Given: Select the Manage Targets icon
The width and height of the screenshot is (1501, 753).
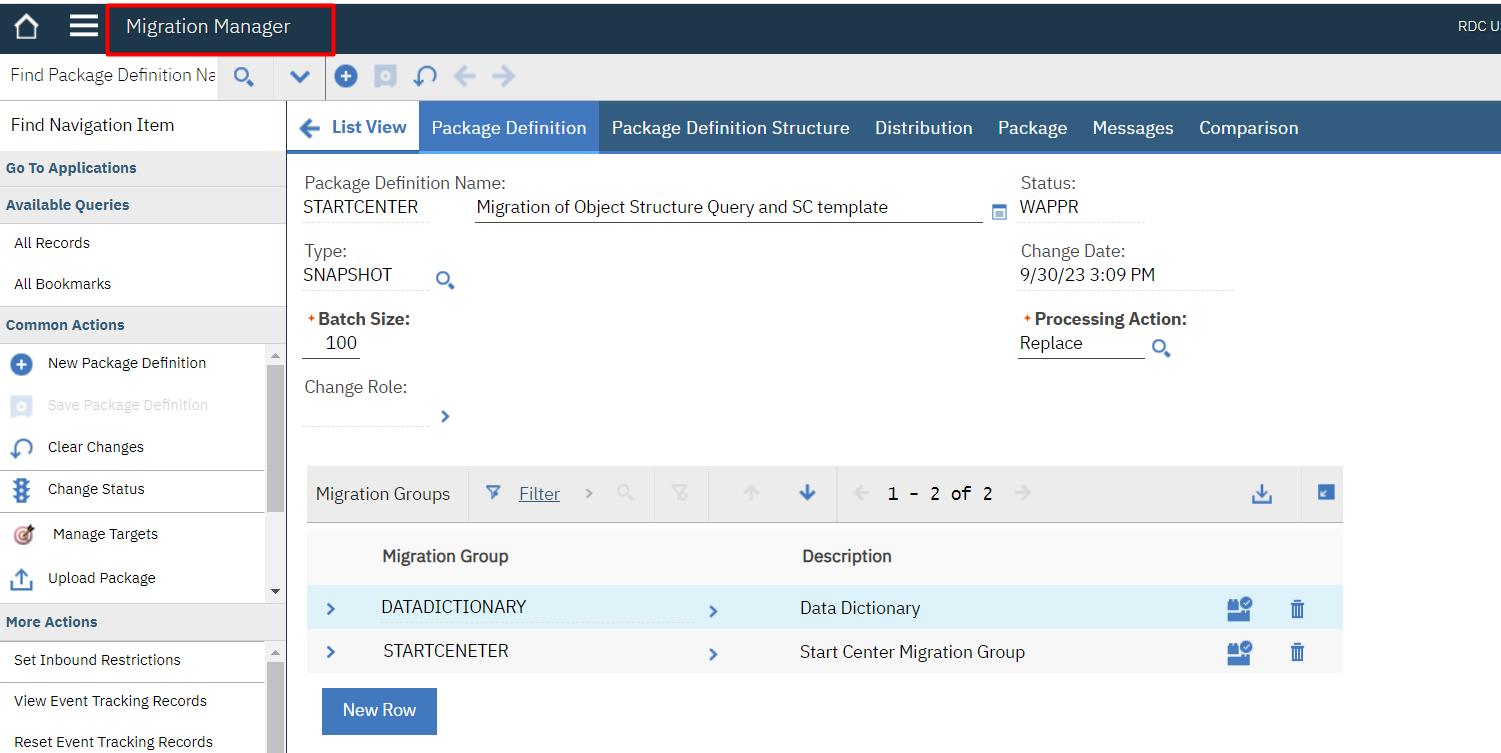Looking at the screenshot, I should pyautogui.click(x=22, y=533).
